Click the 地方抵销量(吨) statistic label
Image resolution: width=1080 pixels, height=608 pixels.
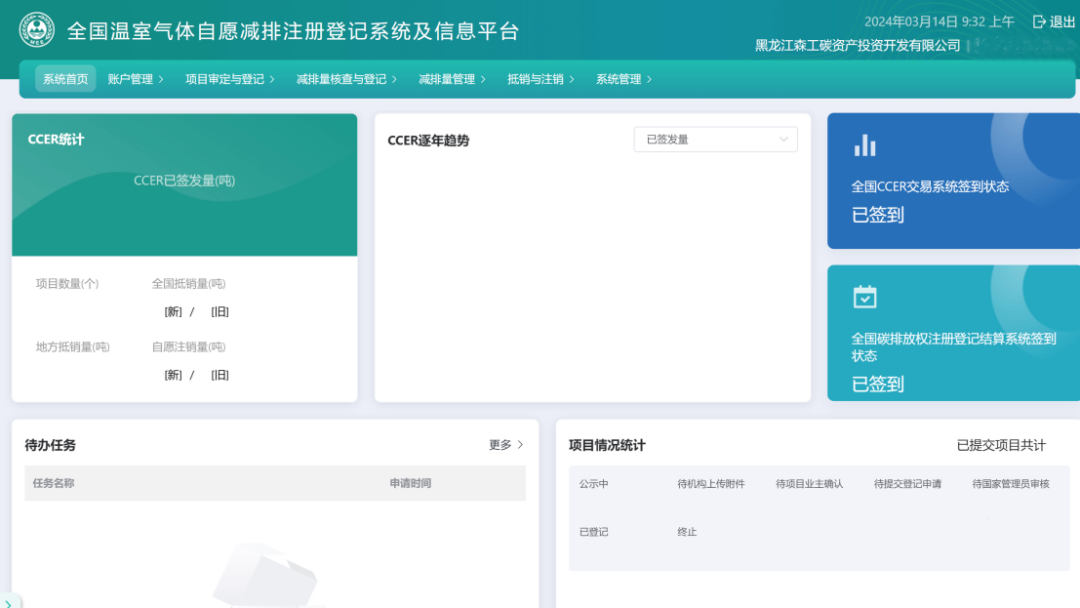73,347
